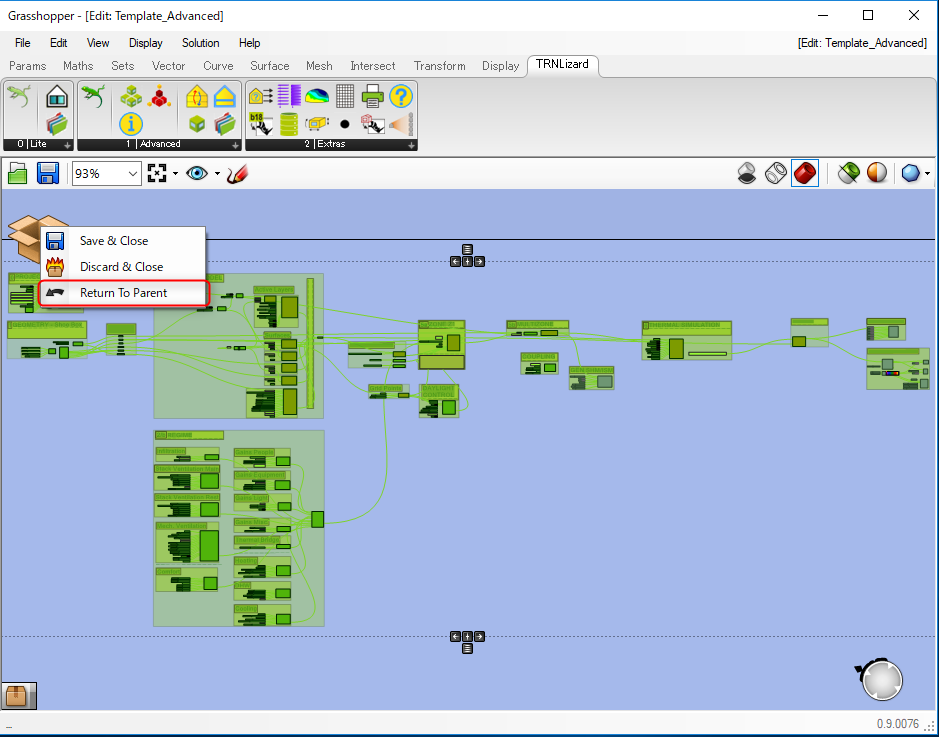Open the Help menu
The width and height of the screenshot is (939, 737).
pos(249,43)
